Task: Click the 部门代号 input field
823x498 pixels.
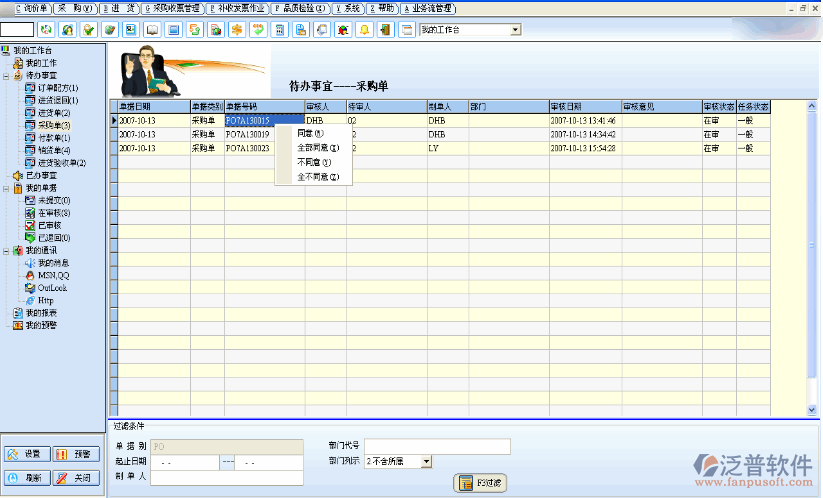Action: (x=437, y=446)
